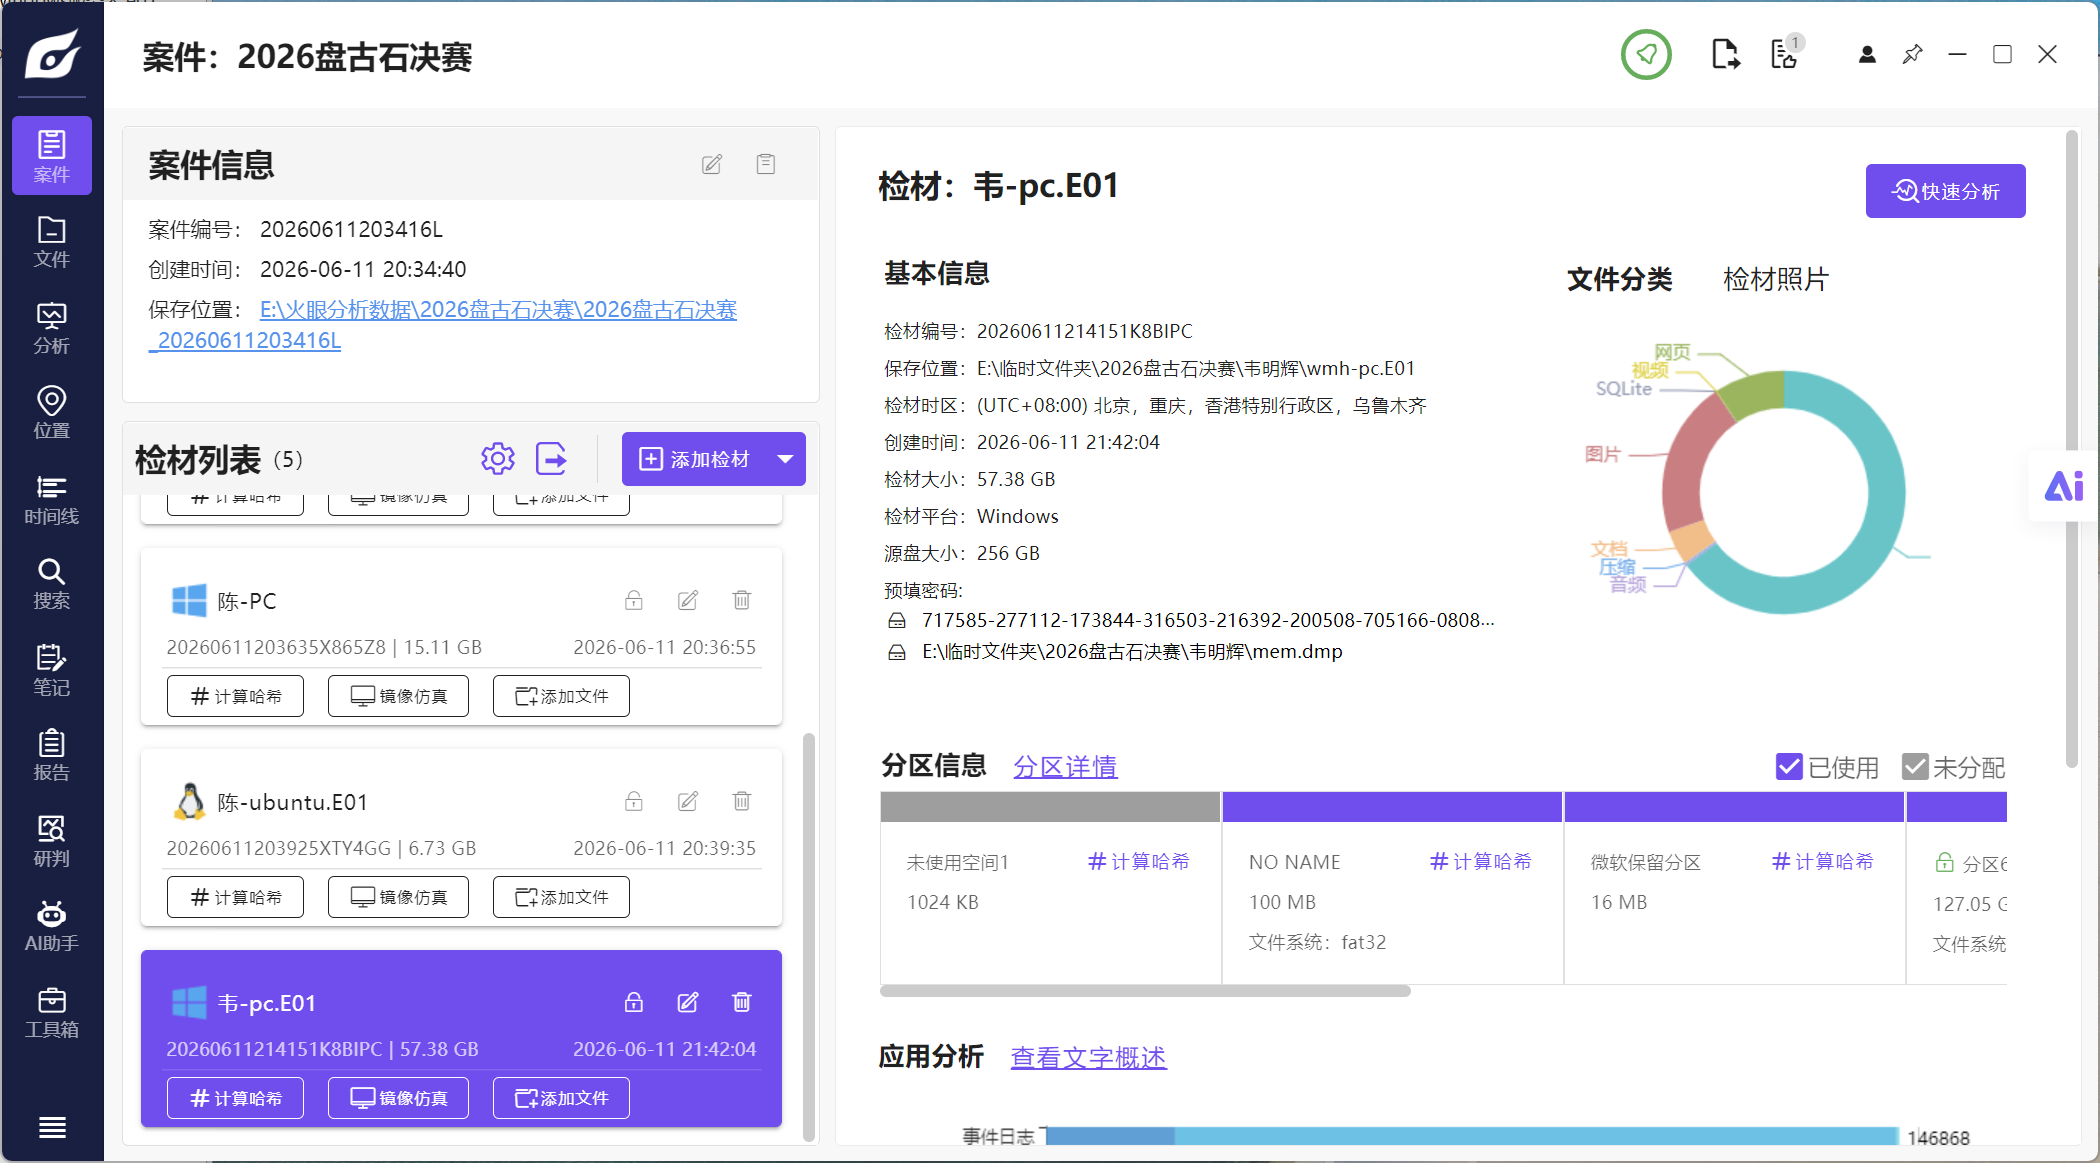Edit the 陈-ubuntu.E01 evidence entry

[x=688, y=801]
